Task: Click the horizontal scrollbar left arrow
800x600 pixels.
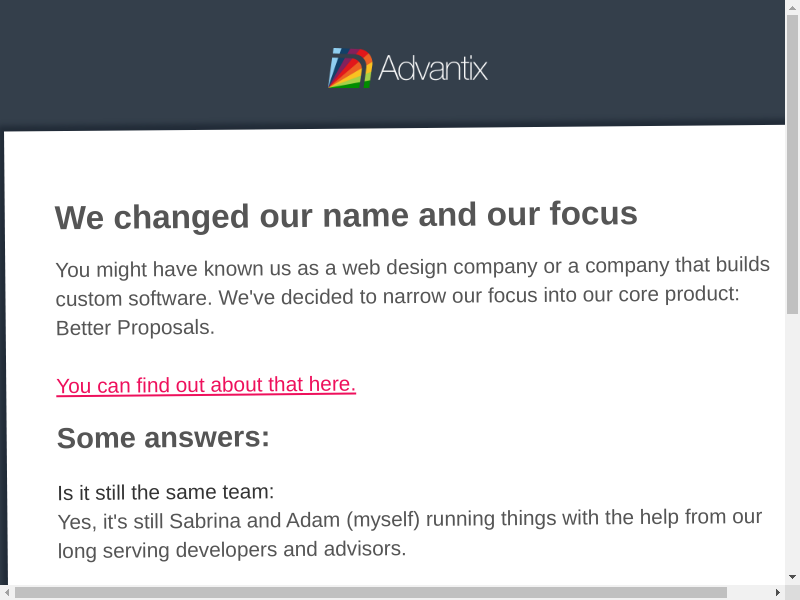Action: 7,592
